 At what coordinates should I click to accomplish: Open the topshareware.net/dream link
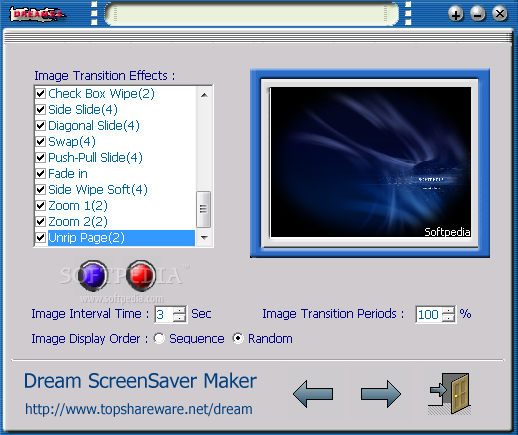[x=139, y=409]
